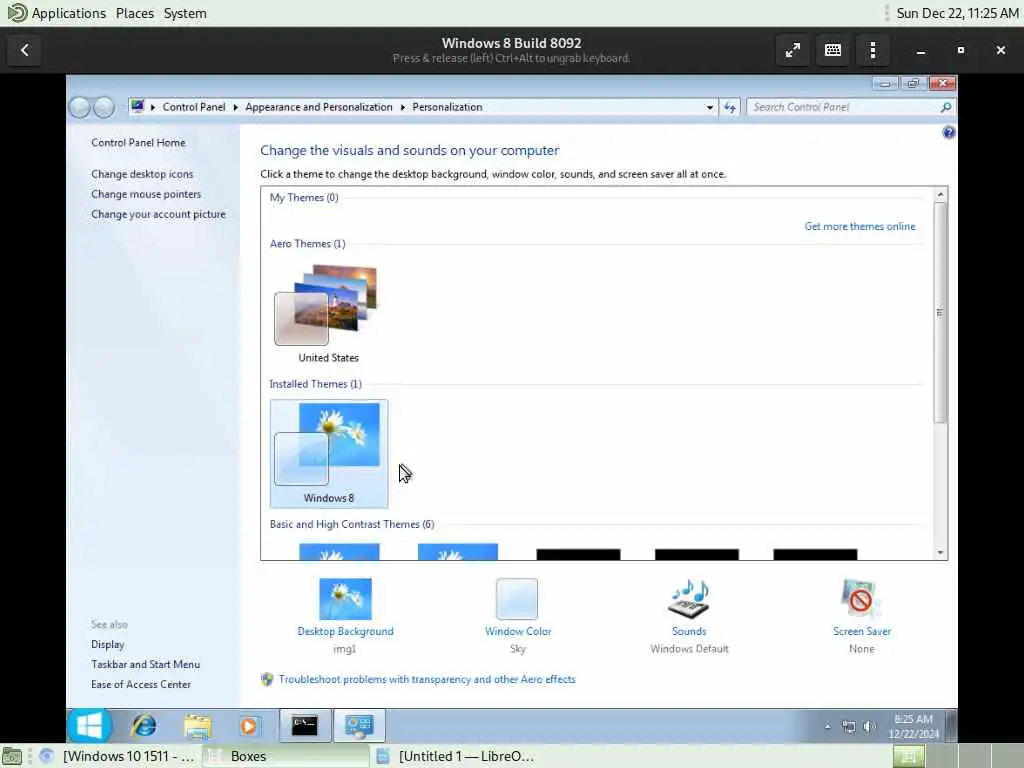Click the network tray icon
1024x768 pixels.
848,726
